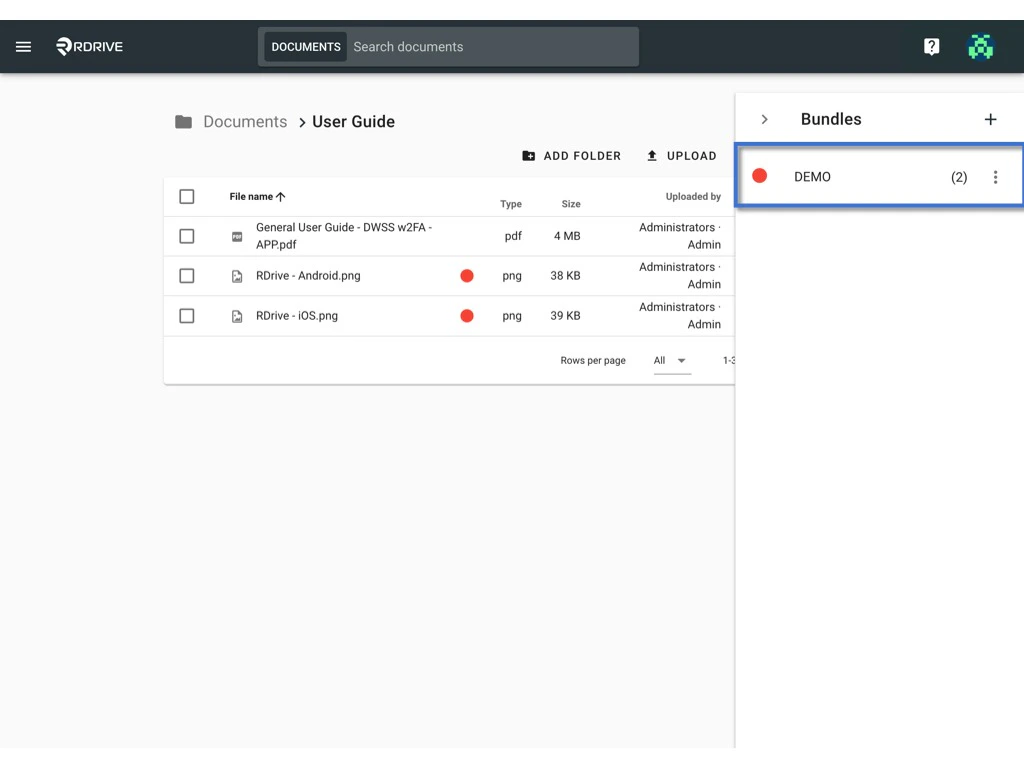Click the red bundle dot next to DEMO
The height and width of the screenshot is (768, 1024).
pyautogui.click(x=759, y=175)
